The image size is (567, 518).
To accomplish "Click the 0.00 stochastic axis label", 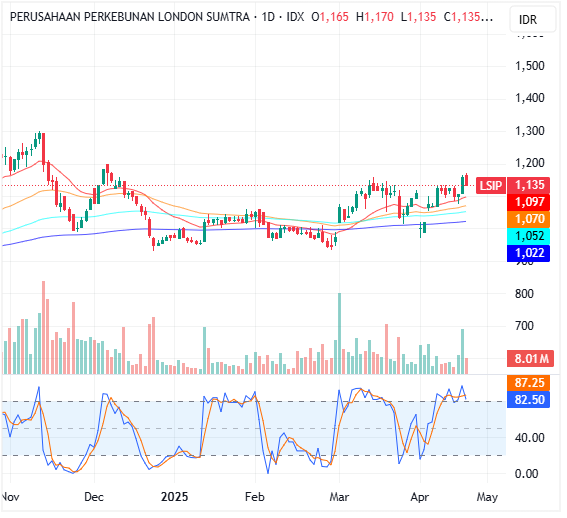I will pyautogui.click(x=526, y=474).
